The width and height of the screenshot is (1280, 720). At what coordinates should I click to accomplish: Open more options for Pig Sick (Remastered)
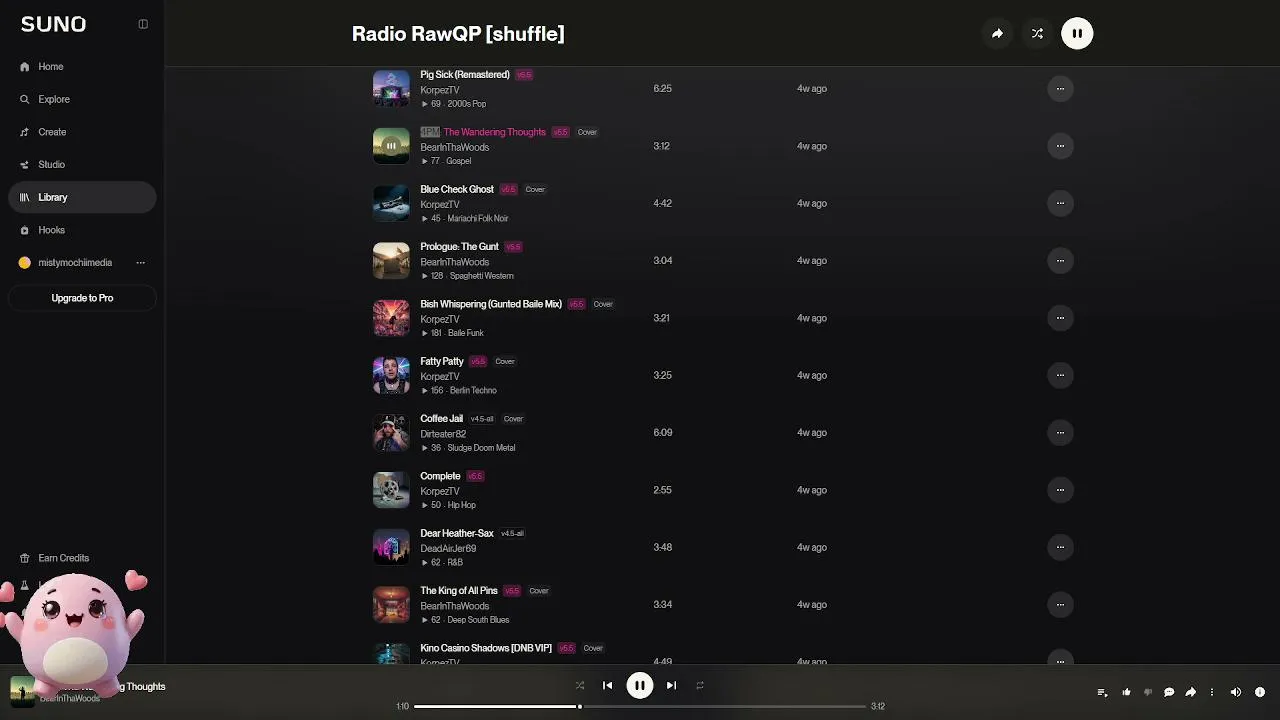(1060, 88)
